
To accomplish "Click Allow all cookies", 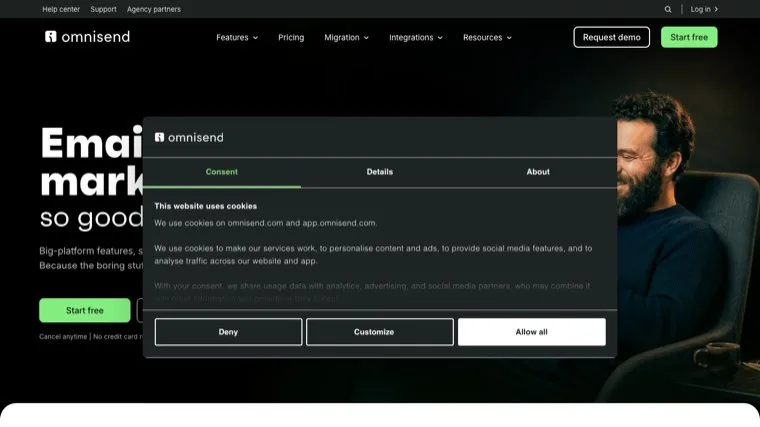I will (532, 332).
